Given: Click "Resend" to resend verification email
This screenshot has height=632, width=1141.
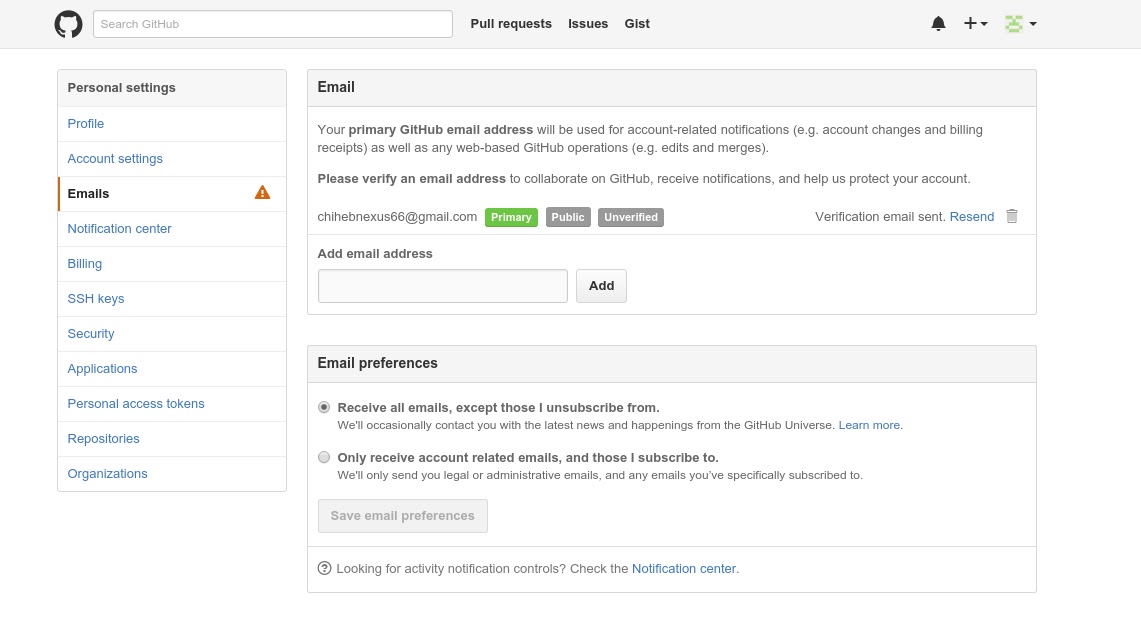Looking at the screenshot, I should (x=971, y=216).
